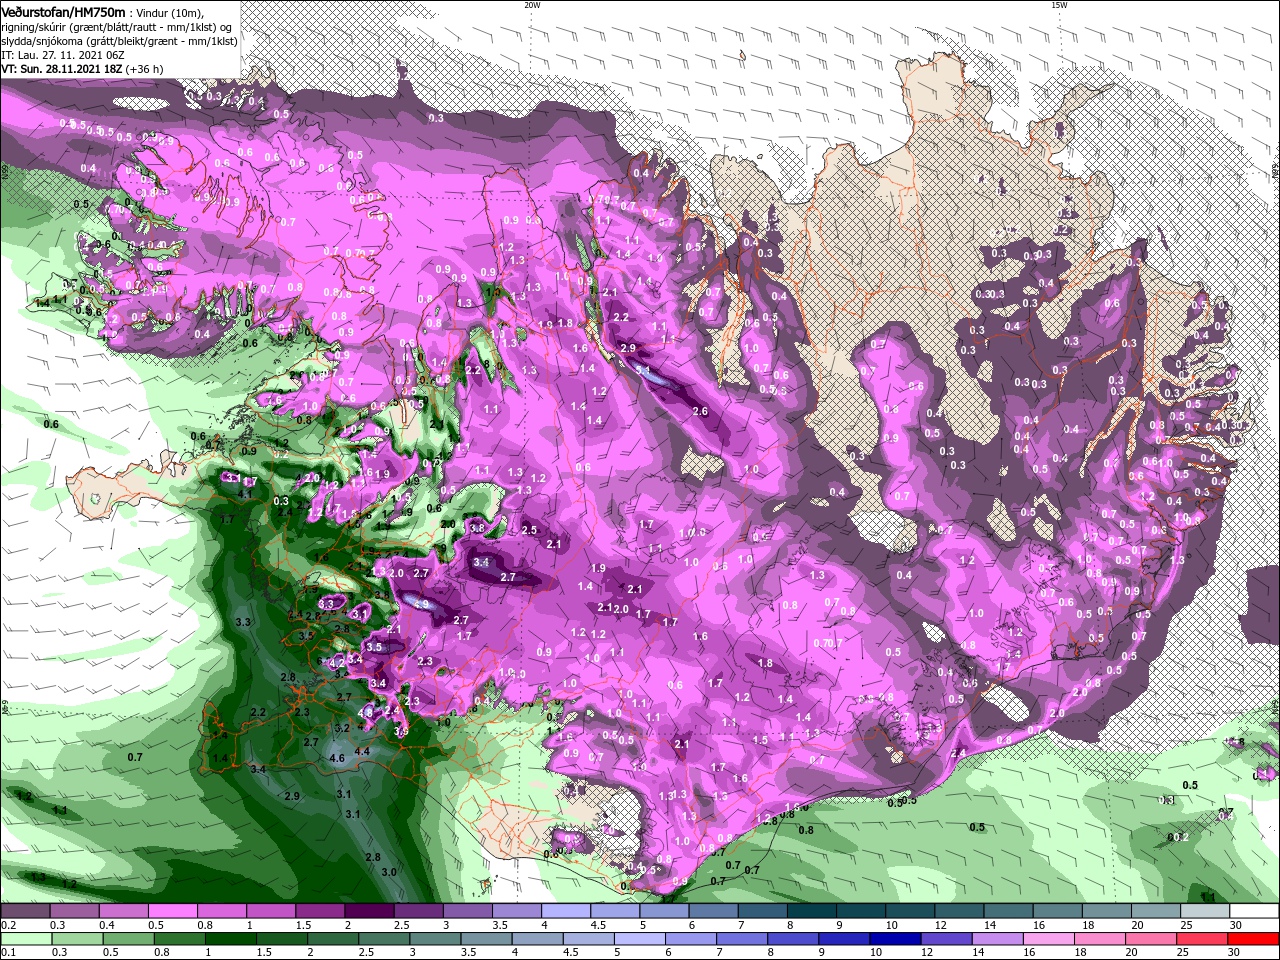Pick light pink 16 swatch in lower legend row
The width and height of the screenshot is (1280, 960).
[1048, 939]
